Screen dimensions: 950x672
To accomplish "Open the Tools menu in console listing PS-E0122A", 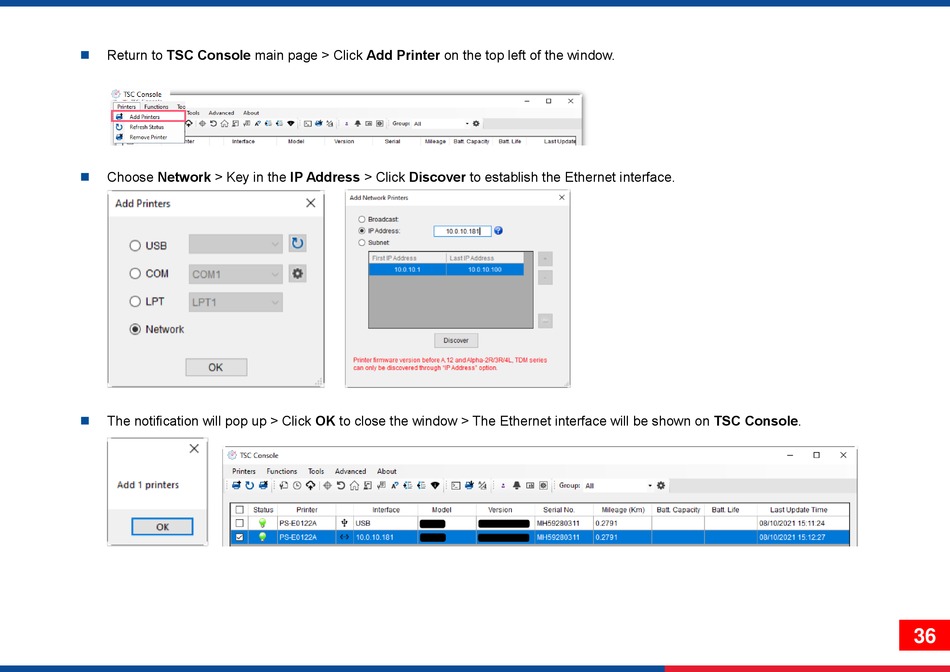I will pos(316,471).
